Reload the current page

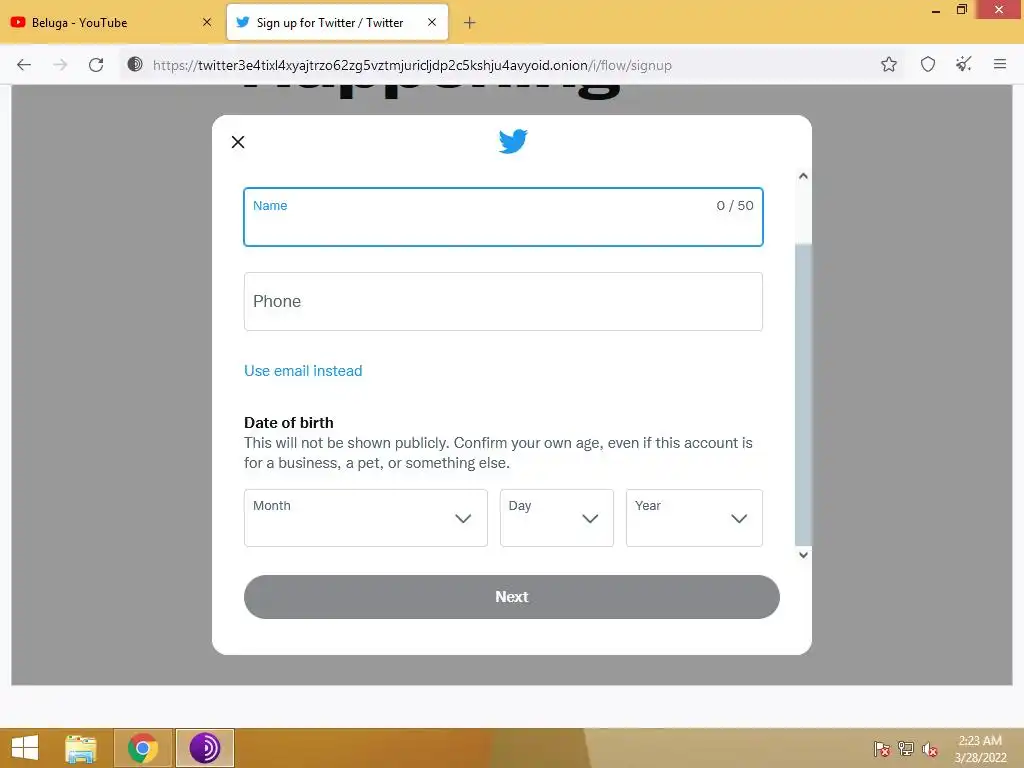pos(96,65)
